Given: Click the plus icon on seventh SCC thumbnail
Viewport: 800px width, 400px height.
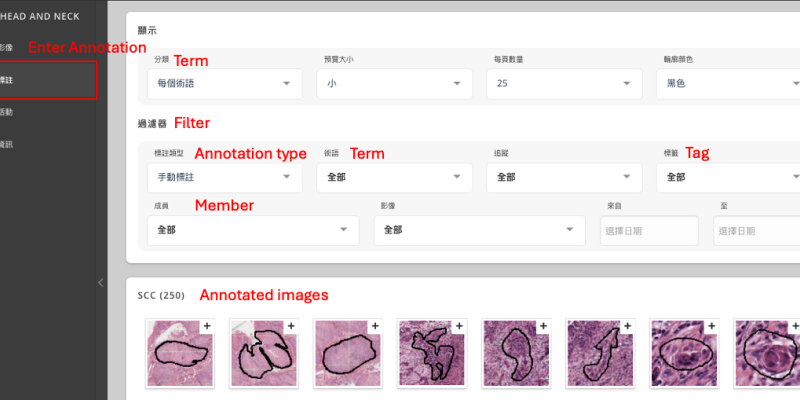Looking at the screenshot, I should 711,326.
